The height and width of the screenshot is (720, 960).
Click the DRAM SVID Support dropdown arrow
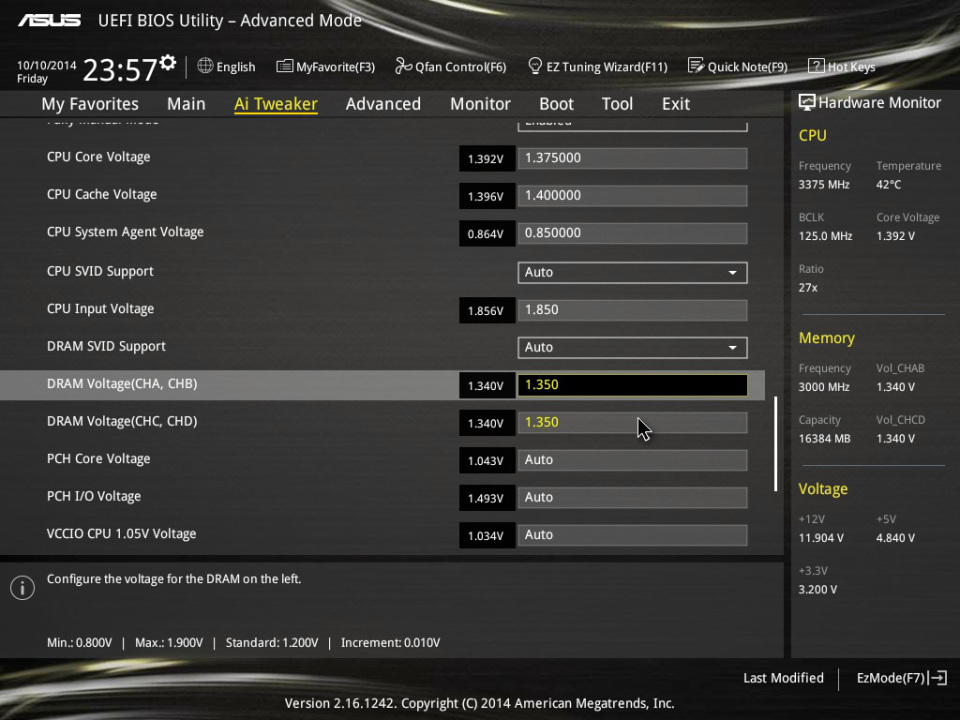(x=732, y=347)
